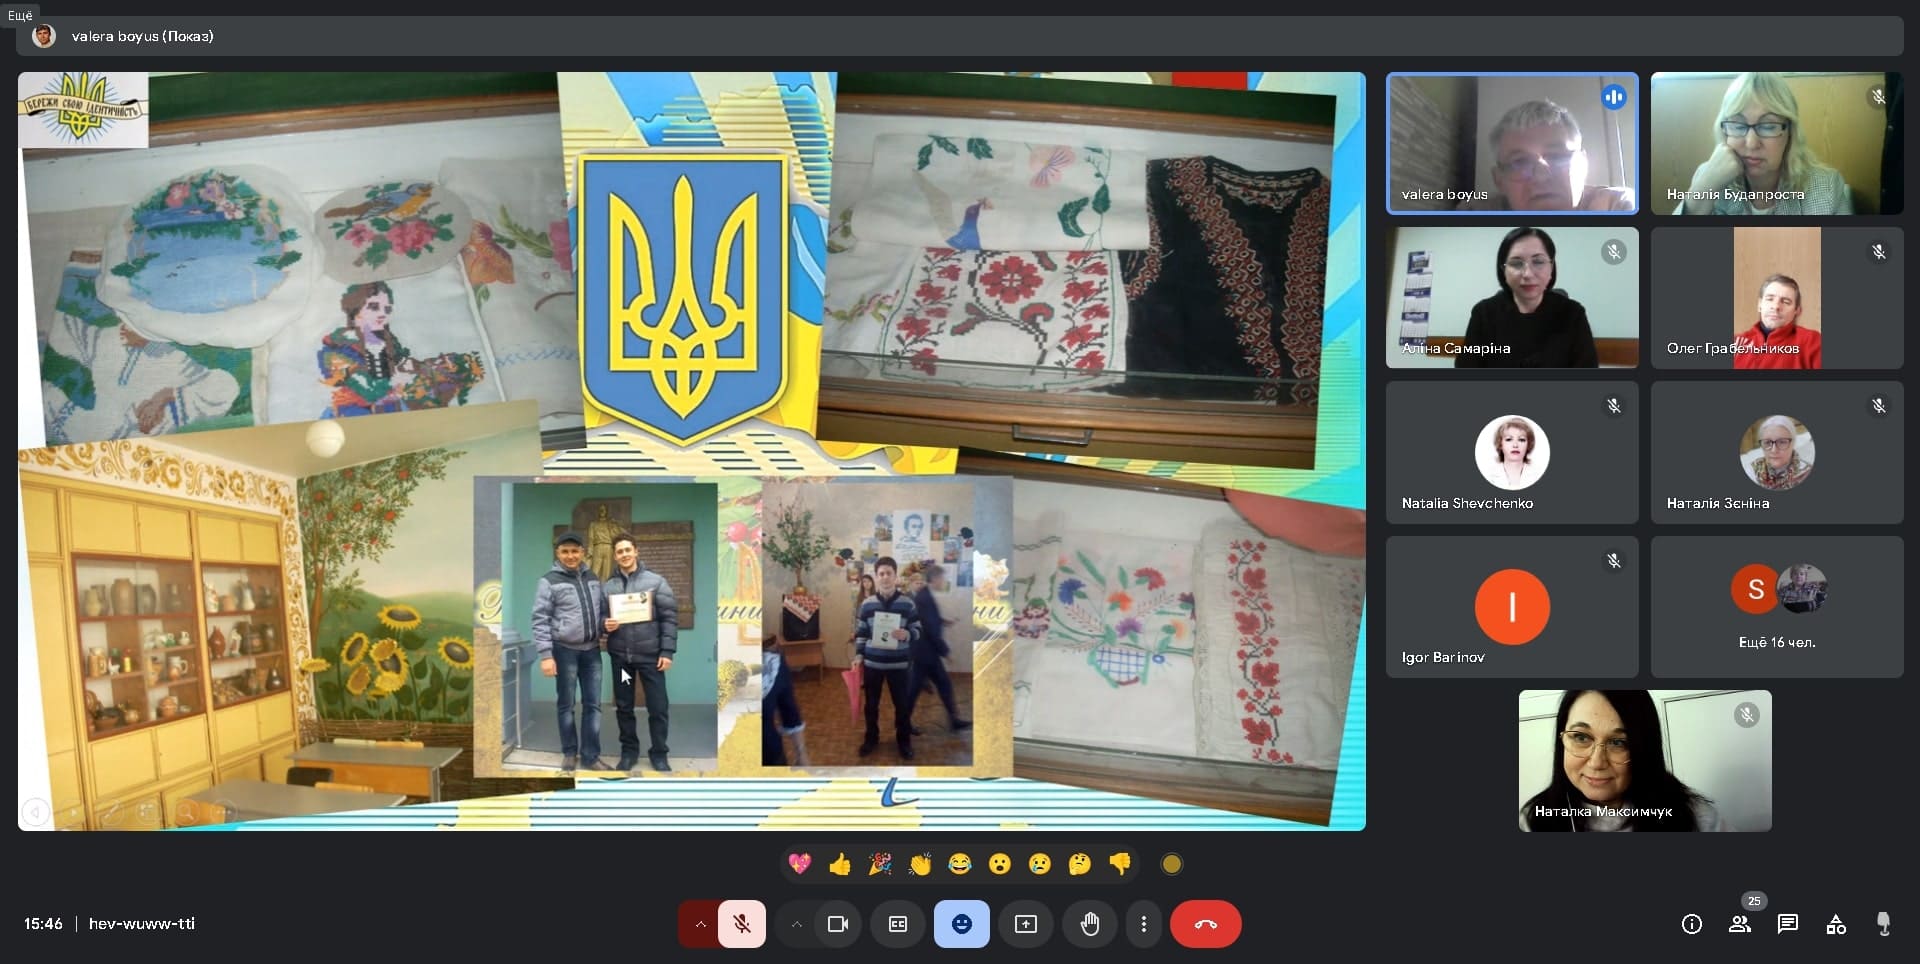The height and width of the screenshot is (964, 1920).
Task: Select Олег Грабельников video tile
Action: [x=1777, y=298]
